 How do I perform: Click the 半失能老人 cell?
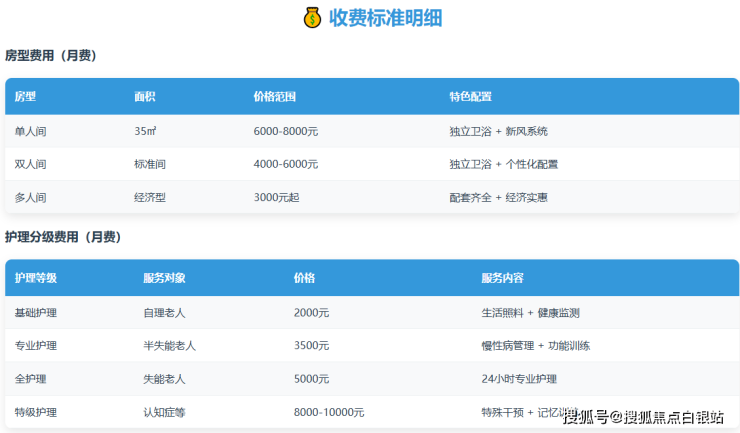coord(170,345)
